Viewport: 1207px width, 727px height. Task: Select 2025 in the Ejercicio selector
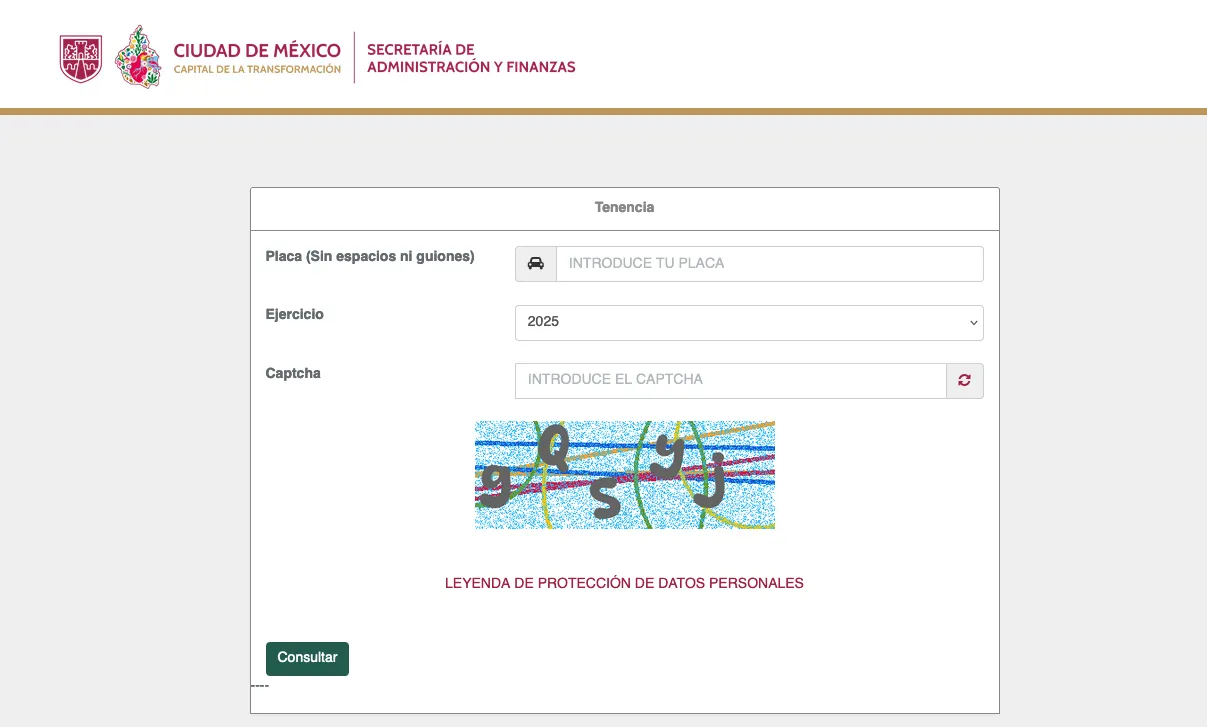(x=748, y=322)
